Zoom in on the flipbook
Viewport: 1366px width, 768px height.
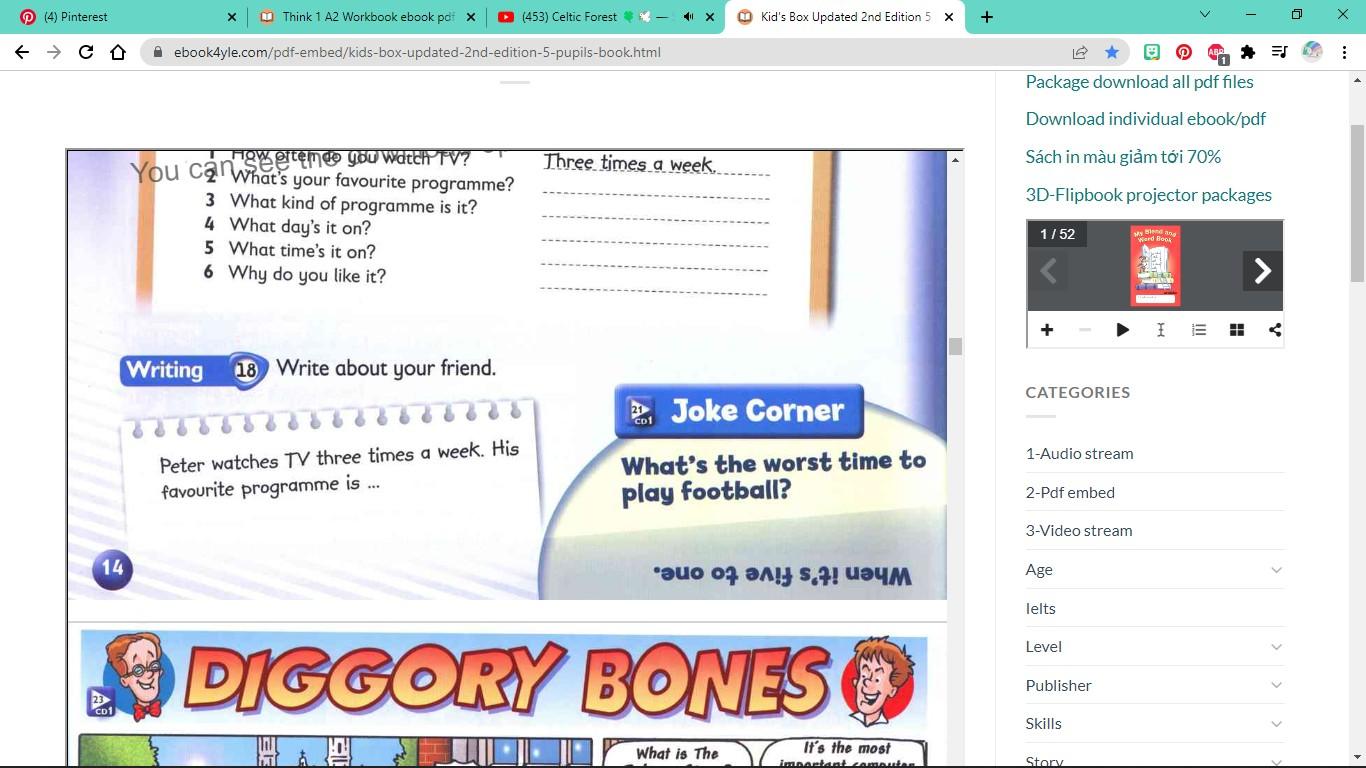coord(1047,330)
